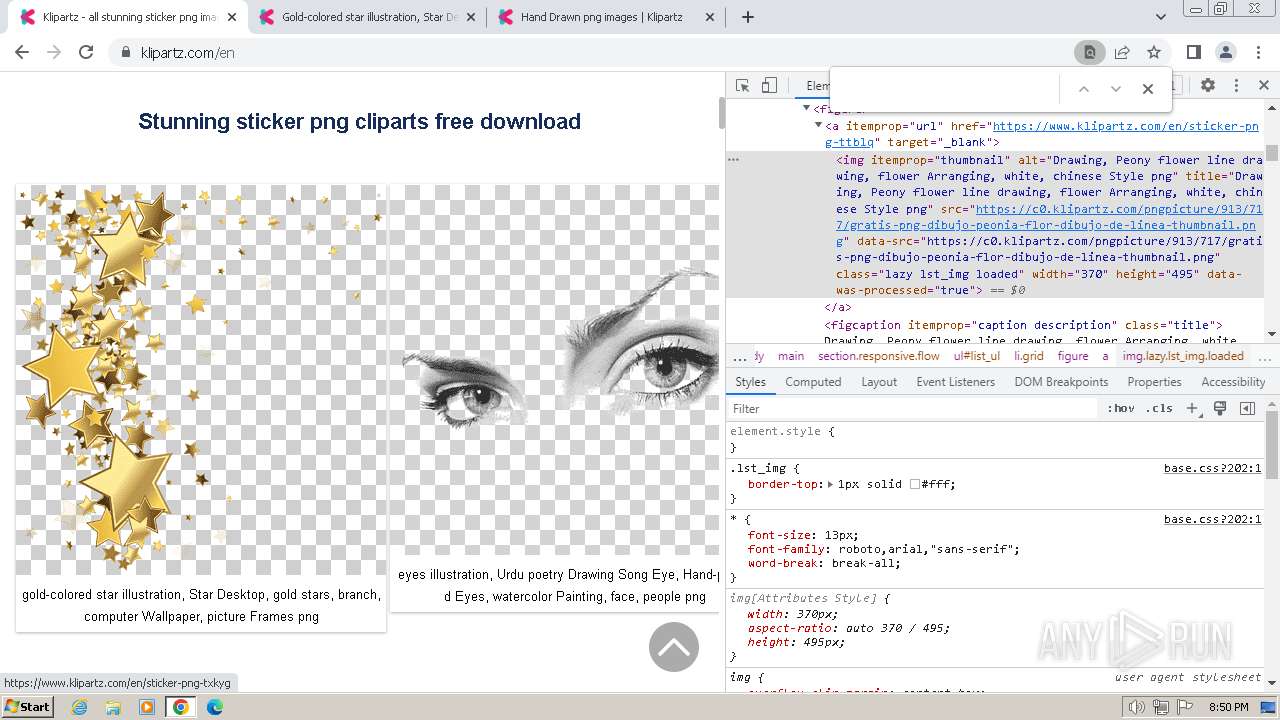Image resolution: width=1280 pixels, height=720 pixels.
Task: Select ul#list_ul breadcrumb
Action: [977, 356]
